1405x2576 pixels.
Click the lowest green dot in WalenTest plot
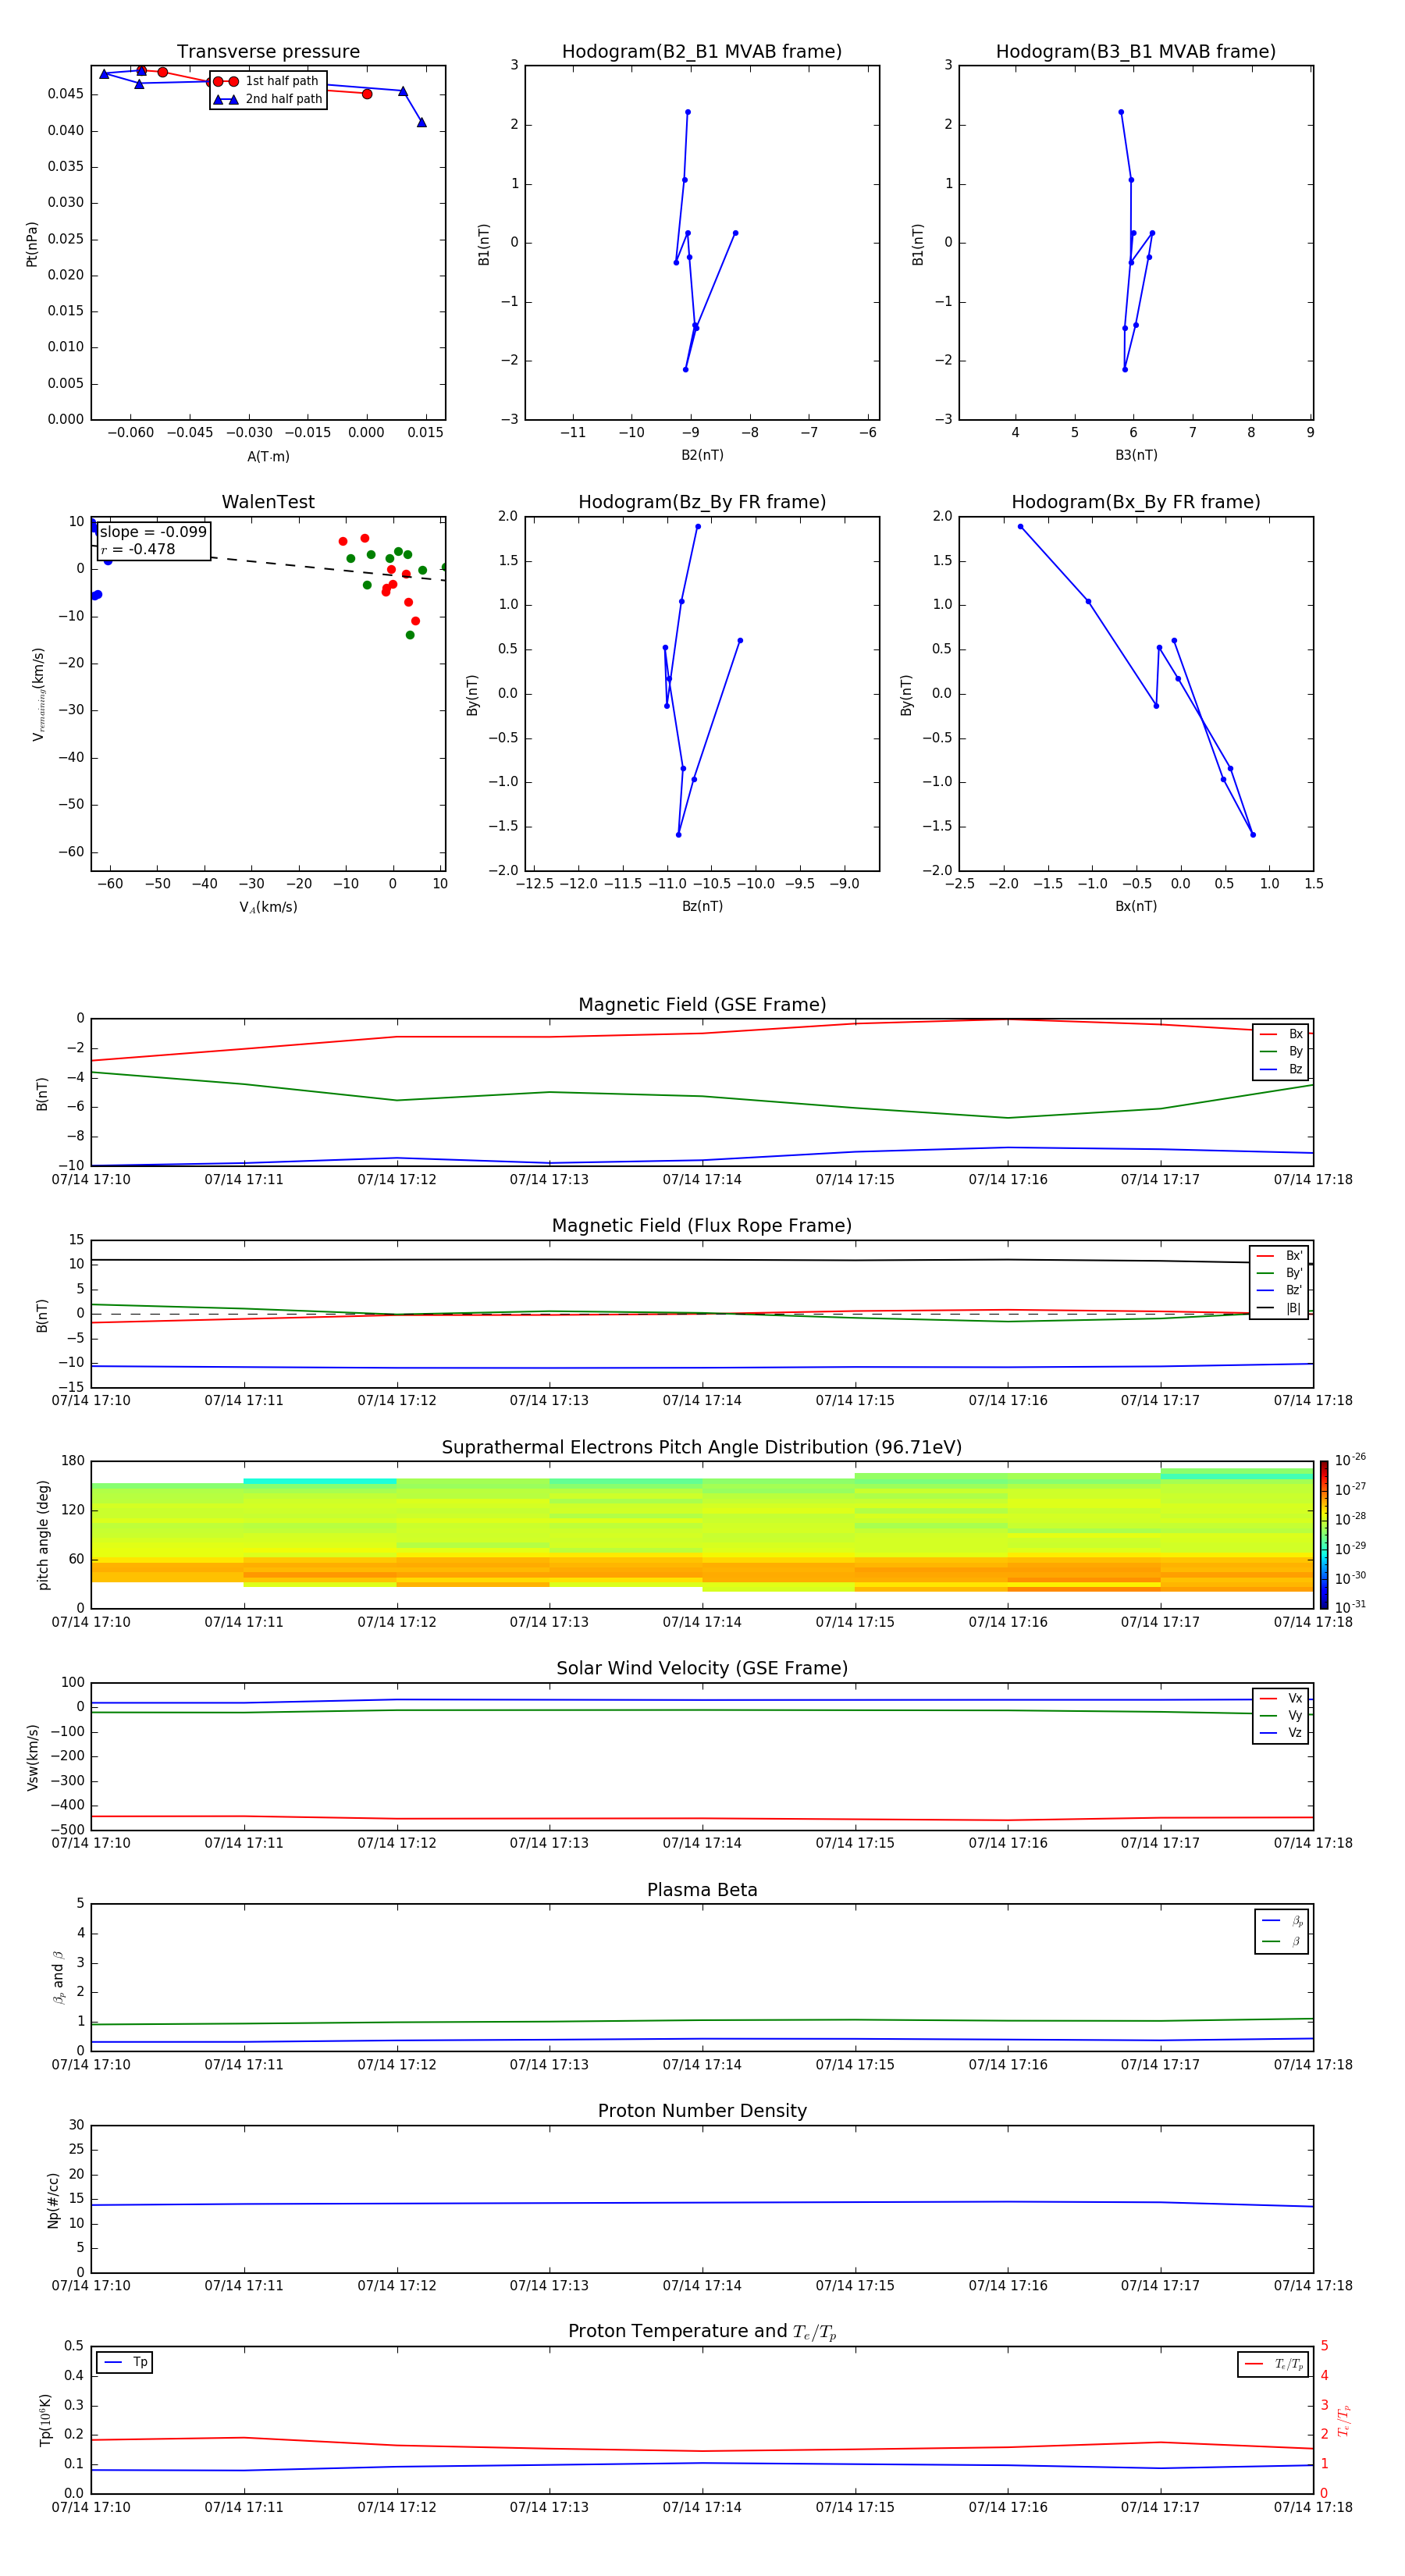(410, 635)
